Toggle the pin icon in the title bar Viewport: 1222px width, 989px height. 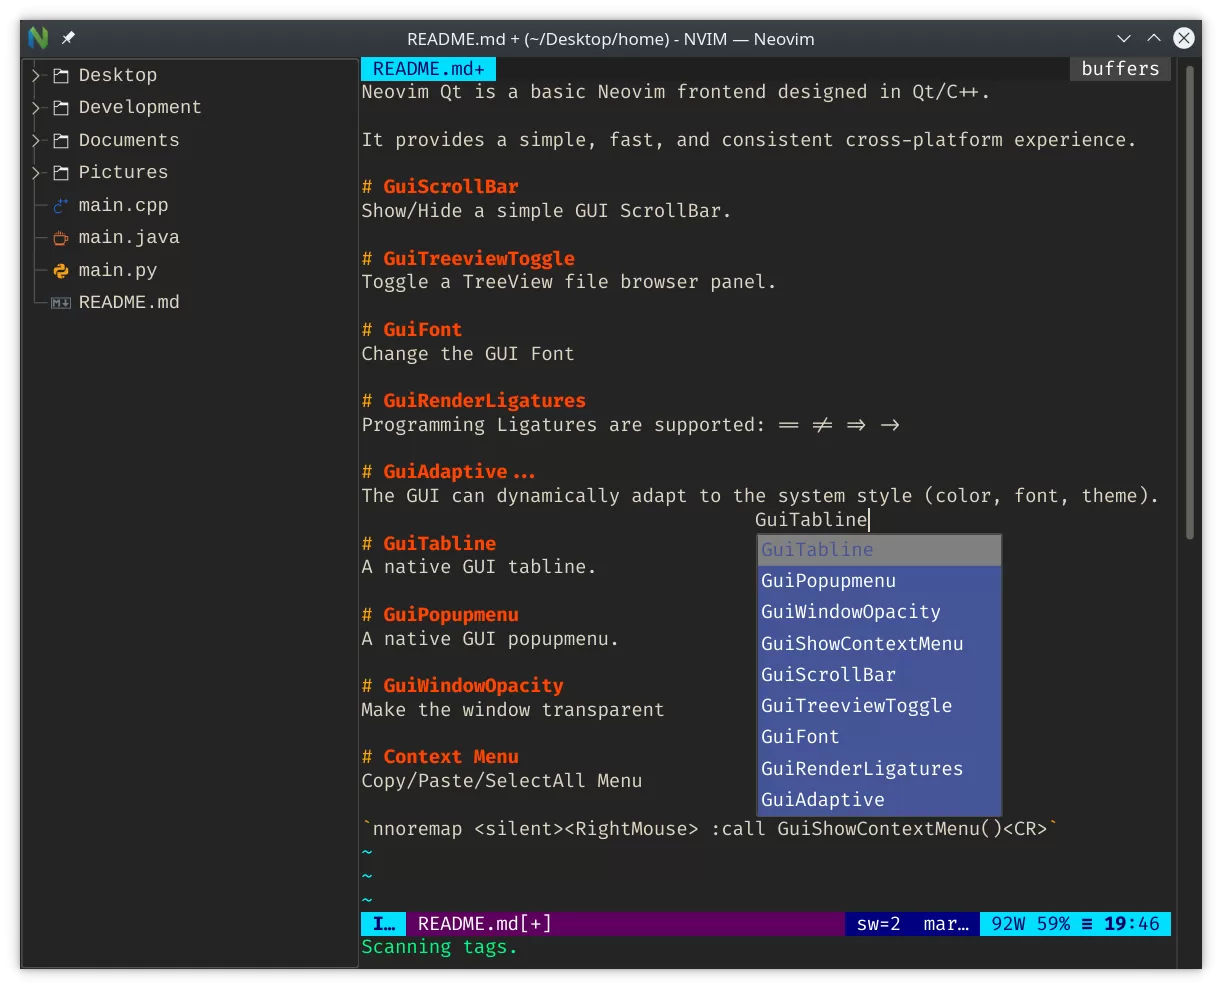point(67,38)
